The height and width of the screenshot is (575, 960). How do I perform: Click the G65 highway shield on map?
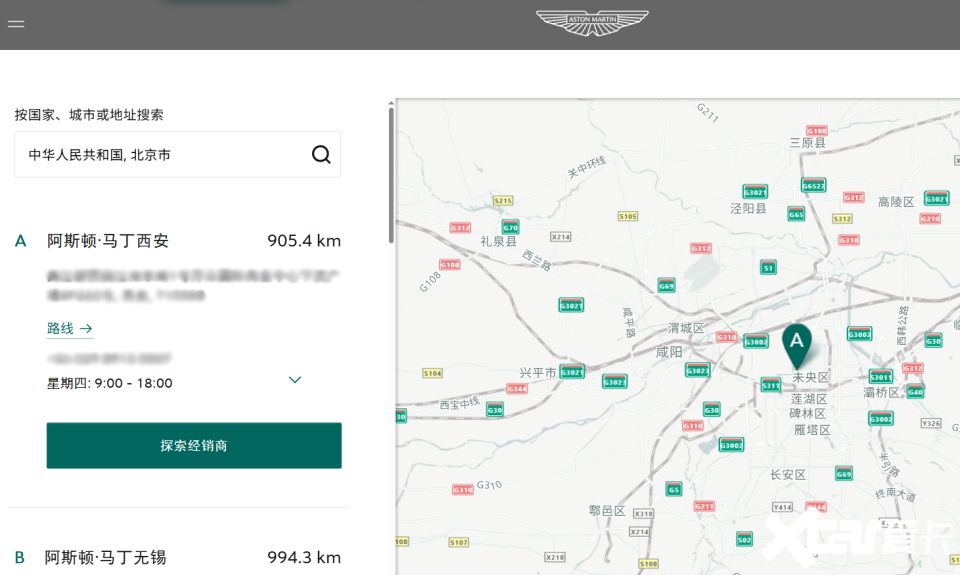[x=796, y=214]
